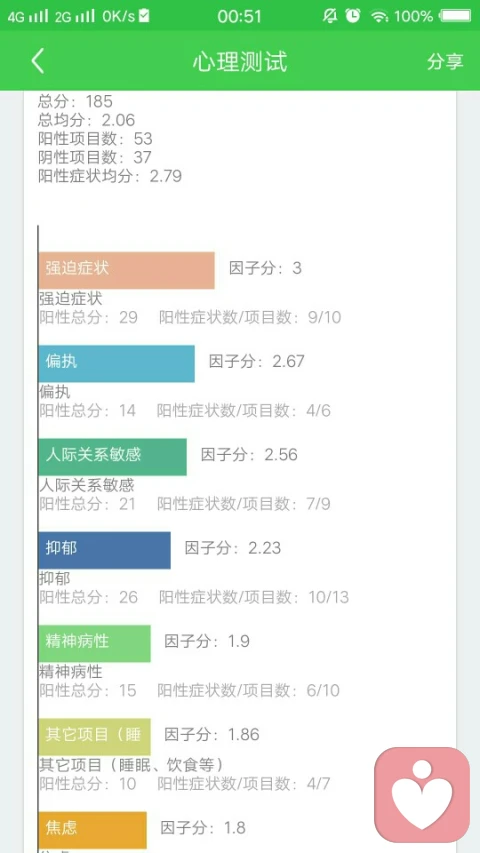This screenshot has width=480, height=853.
Task: Select the orange 强迫症状 bar
Action: point(127,270)
